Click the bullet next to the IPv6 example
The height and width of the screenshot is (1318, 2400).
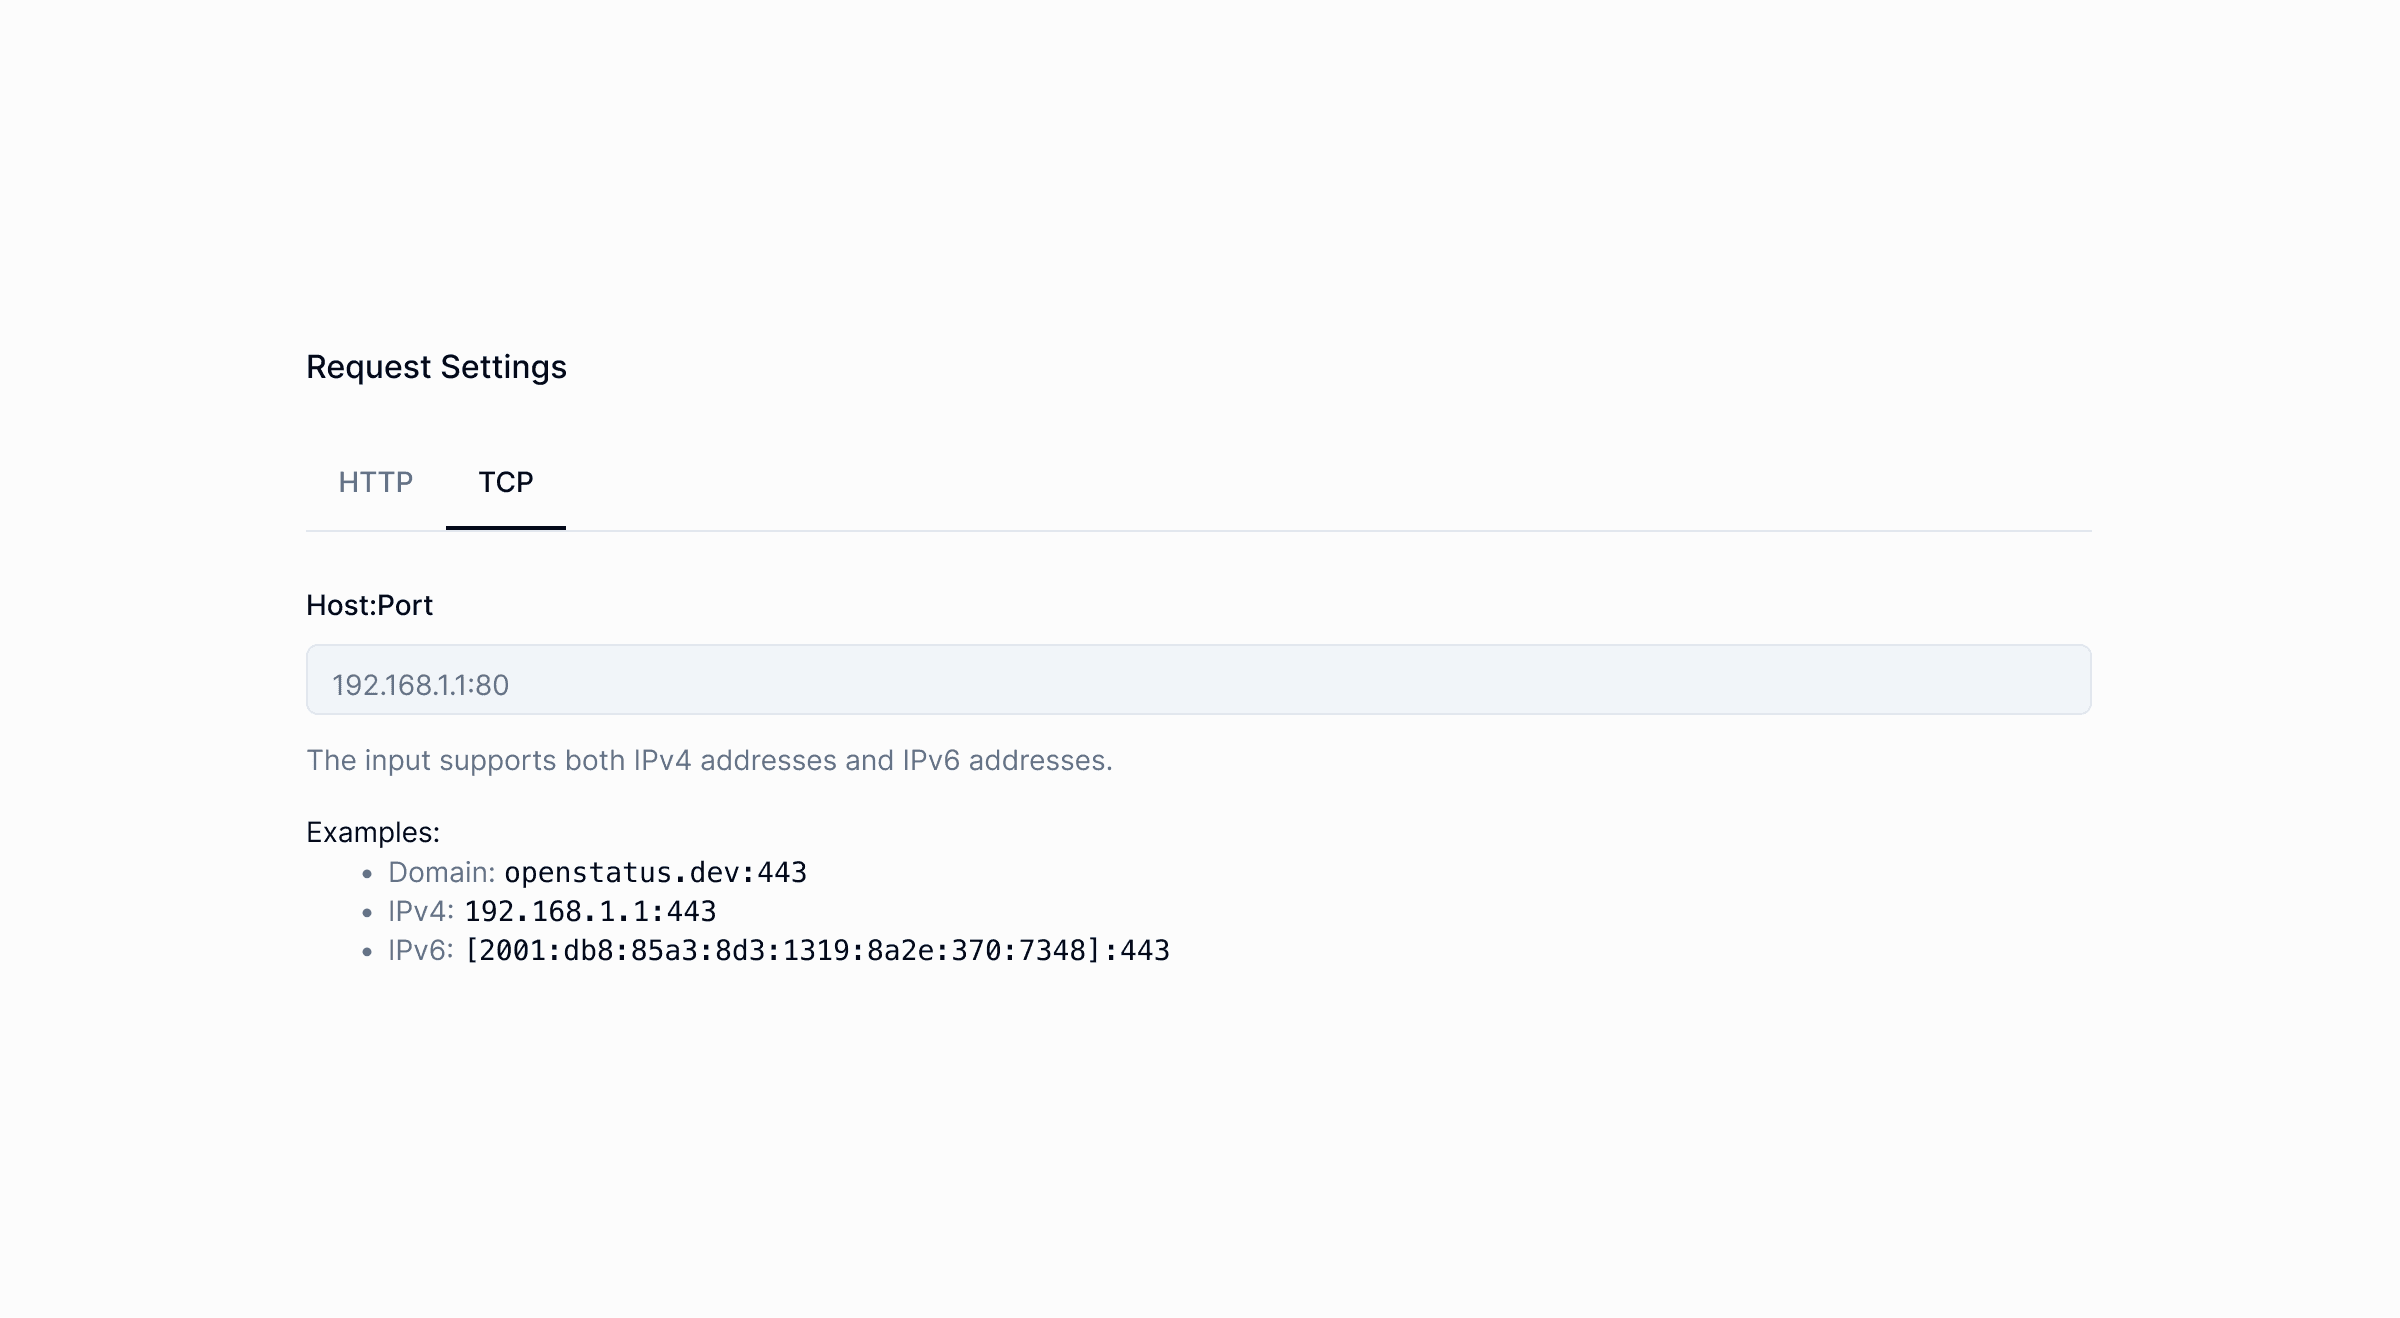(x=366, y=953)
